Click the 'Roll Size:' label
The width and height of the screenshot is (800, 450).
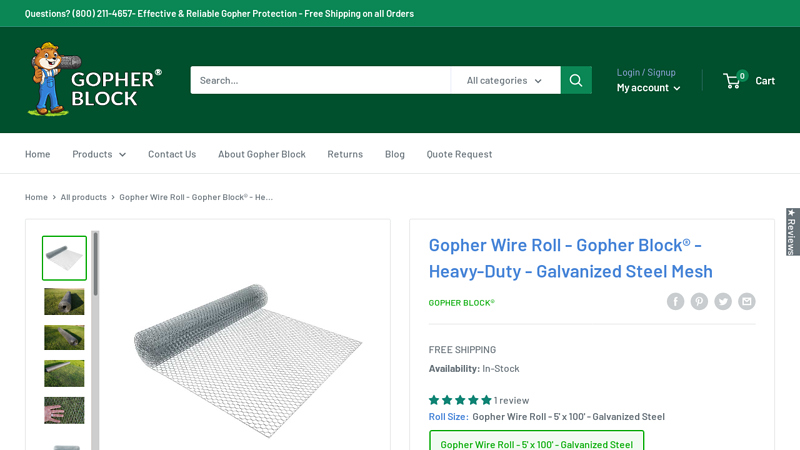pos(448,417)
